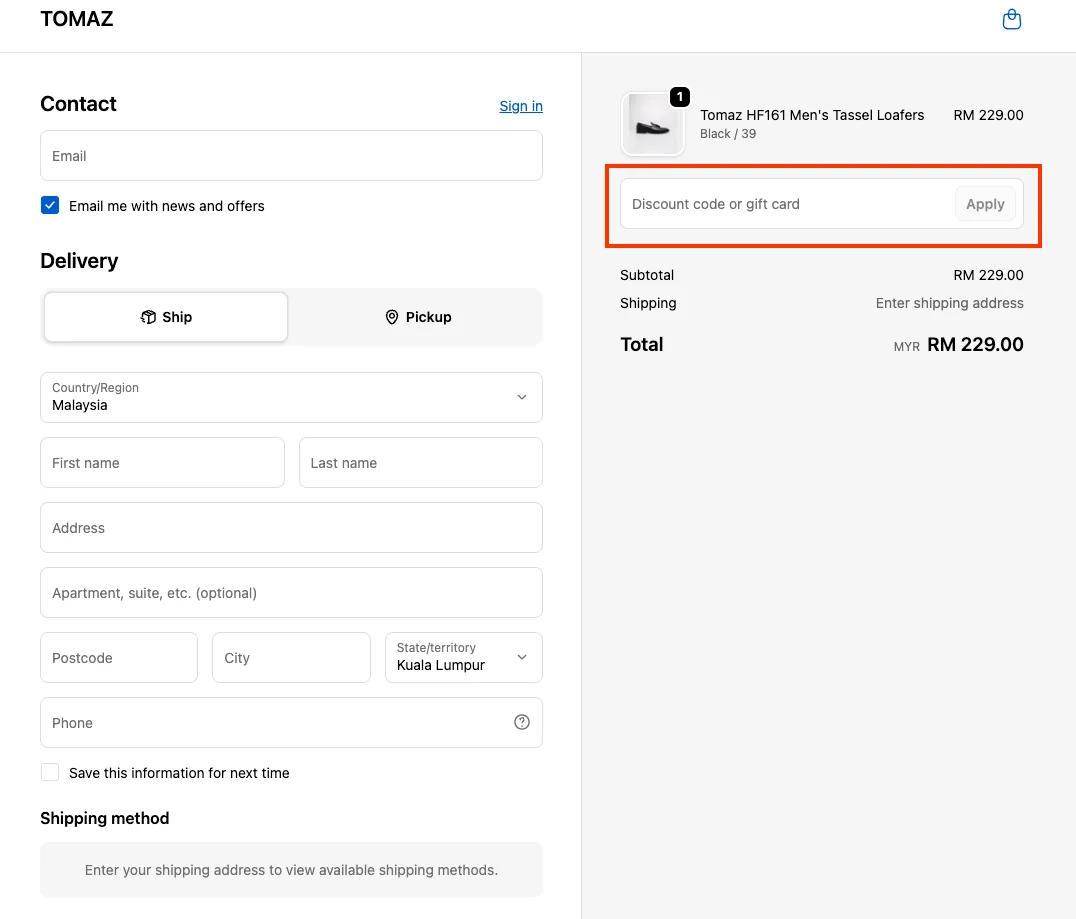Focus the Address input field
Viewport: 1076px width, 919px height.
[291, 528]
